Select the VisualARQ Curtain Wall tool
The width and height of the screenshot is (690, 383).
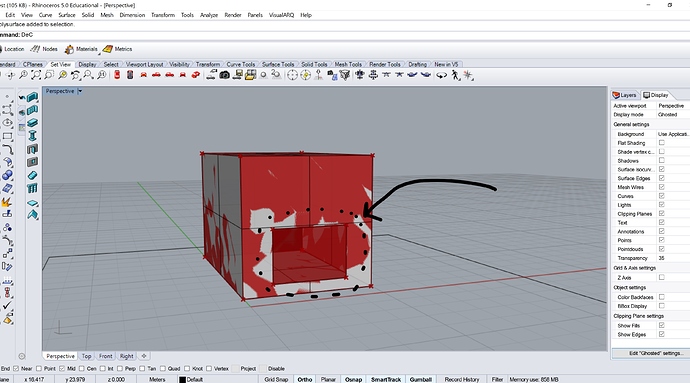pos(33,110)
